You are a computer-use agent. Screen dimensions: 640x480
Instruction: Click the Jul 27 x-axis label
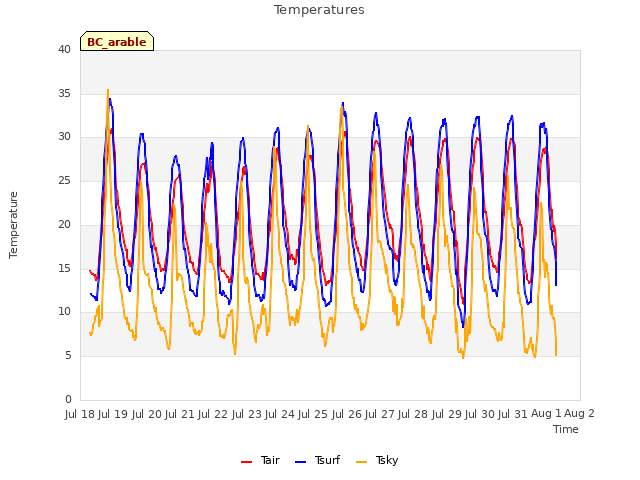point(380,414)
